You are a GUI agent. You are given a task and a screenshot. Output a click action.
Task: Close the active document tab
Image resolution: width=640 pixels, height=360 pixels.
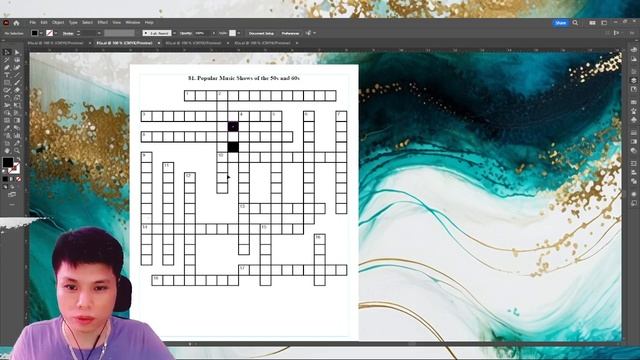click(x=159, y=43)
